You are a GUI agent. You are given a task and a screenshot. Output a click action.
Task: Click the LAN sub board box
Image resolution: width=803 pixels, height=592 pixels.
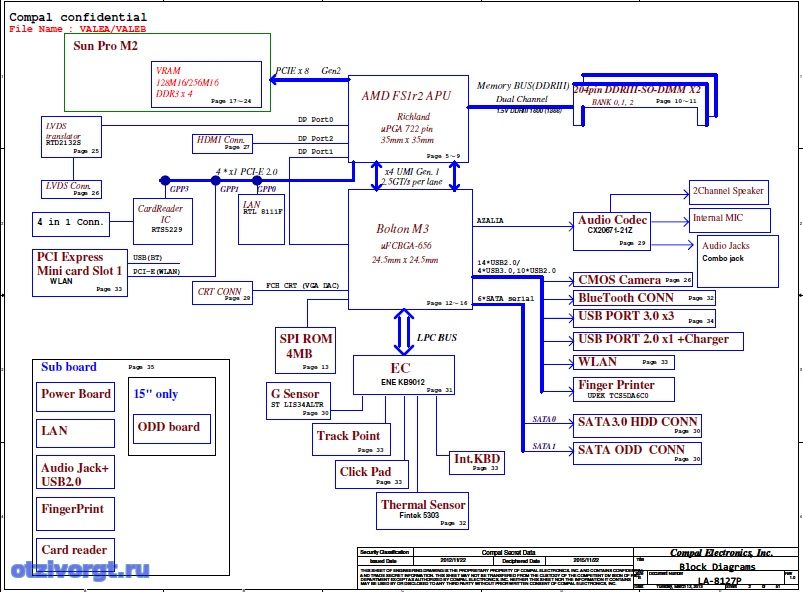75,433
